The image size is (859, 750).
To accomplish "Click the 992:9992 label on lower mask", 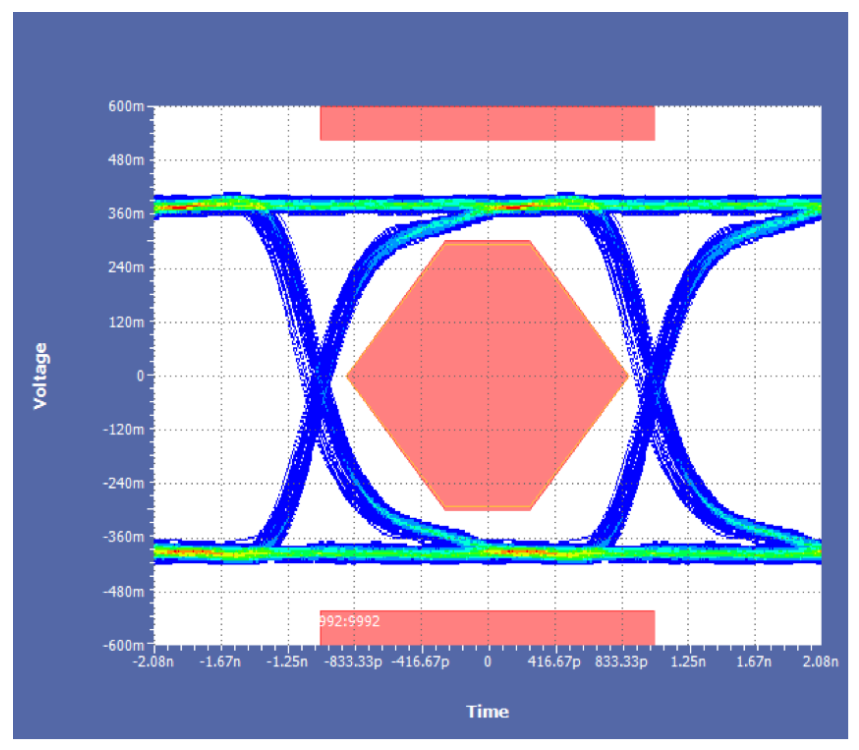I will coord(350,621).
